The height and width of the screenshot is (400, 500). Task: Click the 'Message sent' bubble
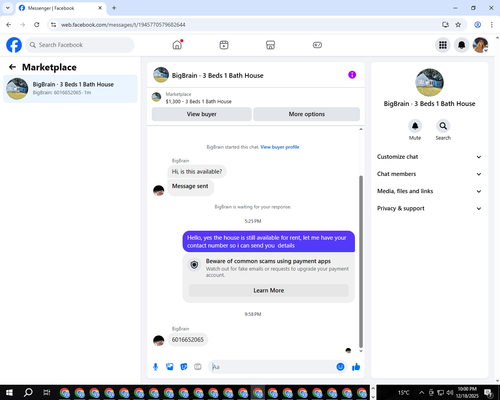(190, 186)
